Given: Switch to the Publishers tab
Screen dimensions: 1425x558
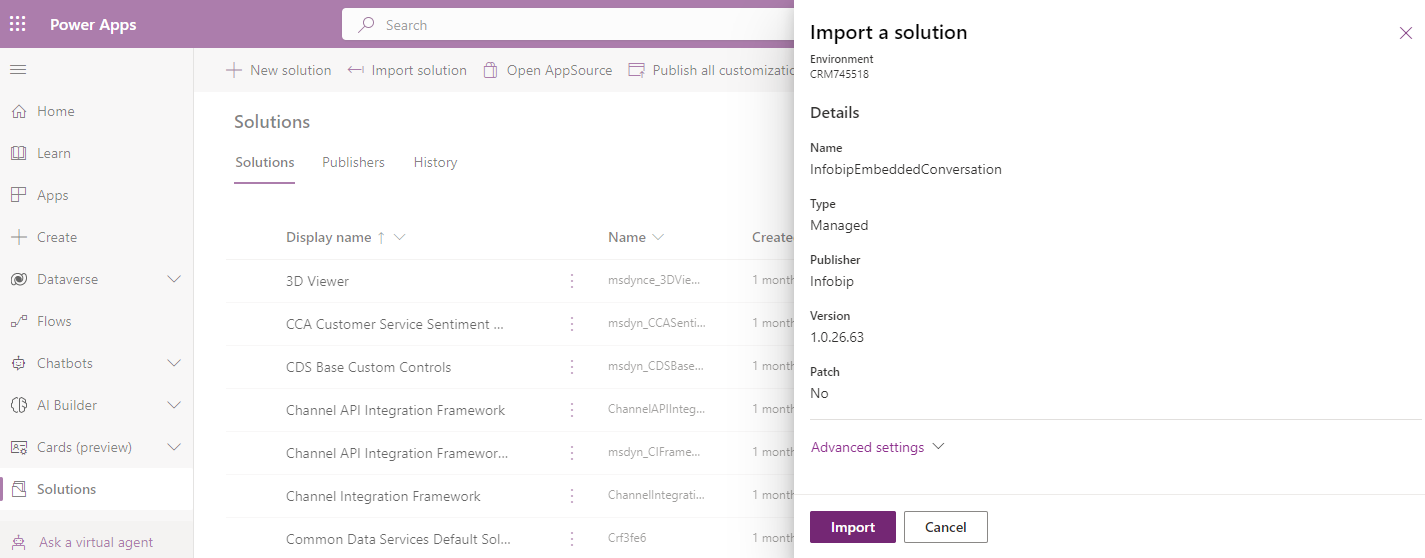Looking at the screenshot, I should click(353, 162).
